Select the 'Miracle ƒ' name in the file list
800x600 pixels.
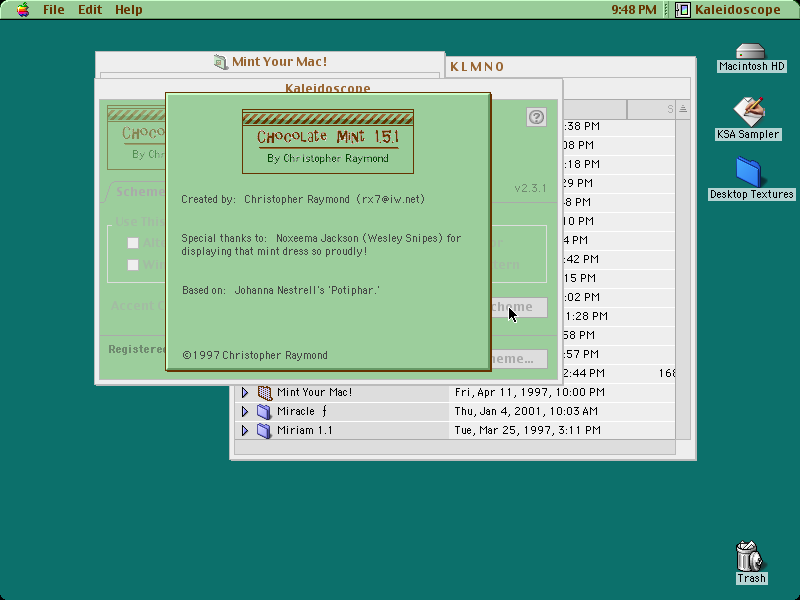[302, 411]
